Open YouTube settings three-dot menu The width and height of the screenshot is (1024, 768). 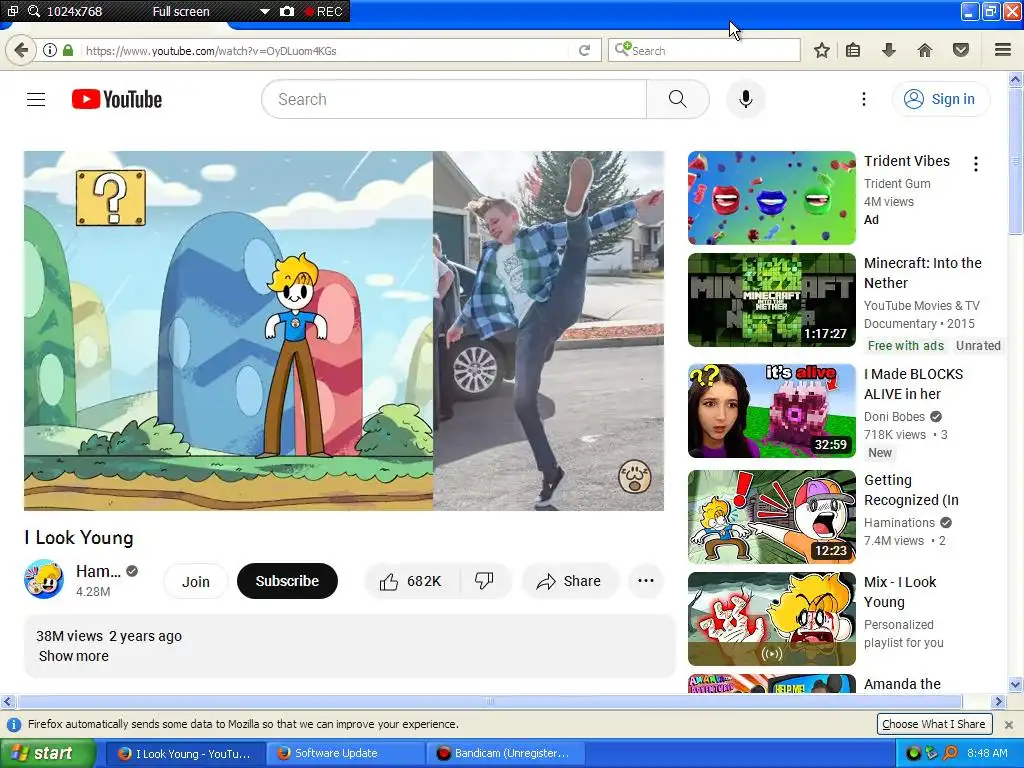[863, 99]
